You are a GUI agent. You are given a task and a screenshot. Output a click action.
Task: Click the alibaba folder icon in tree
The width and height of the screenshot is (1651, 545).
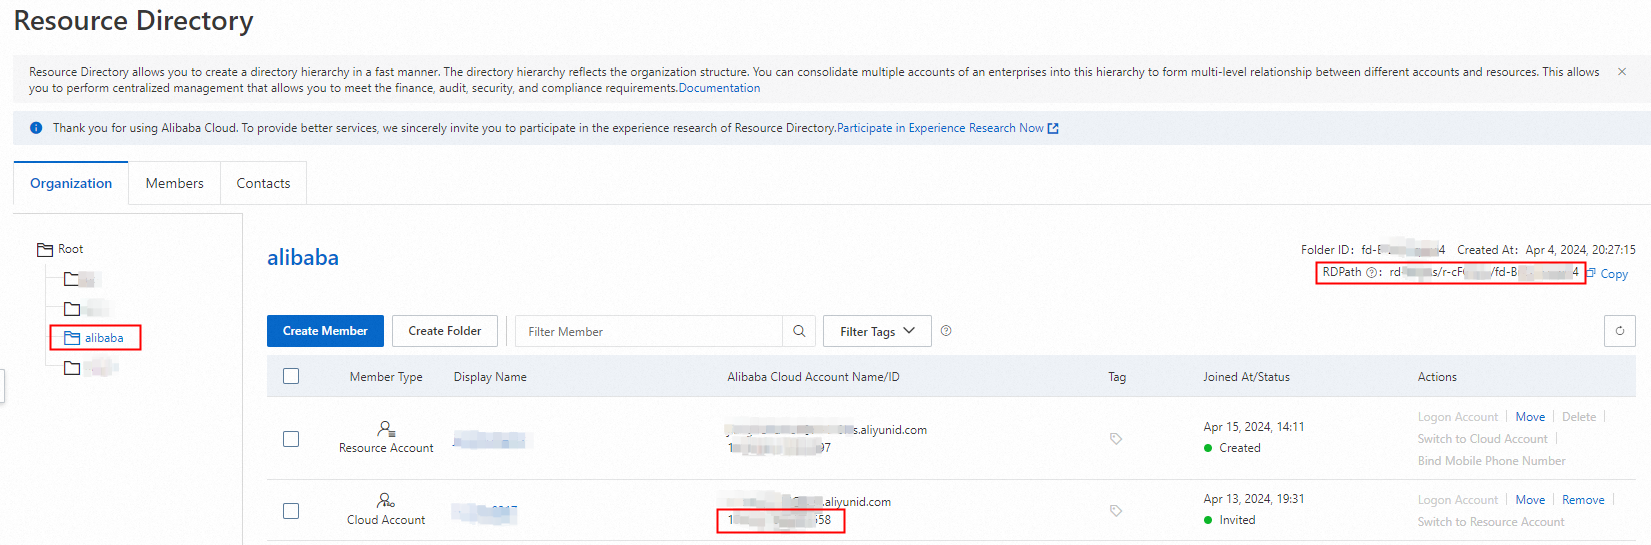[72, 338]
